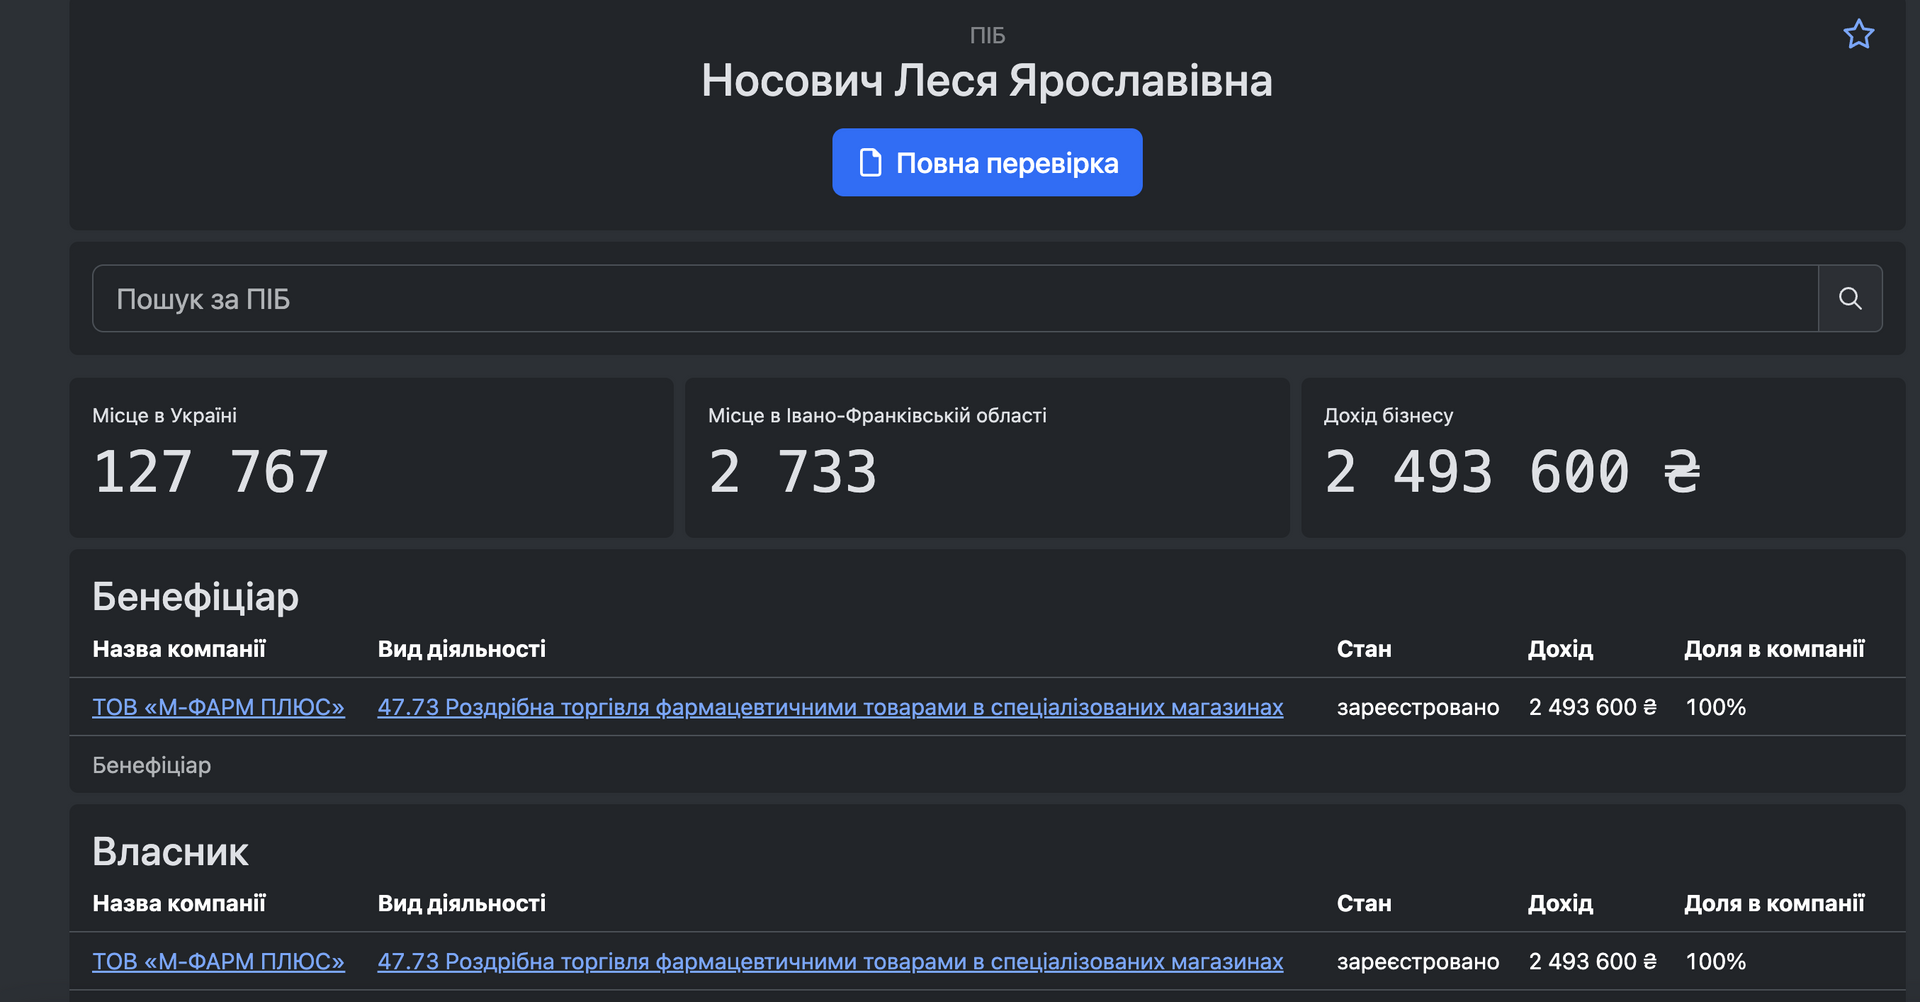Click the Місце в Івано-Франківській області card
1920x1002 pixels.
pos(987,457)
